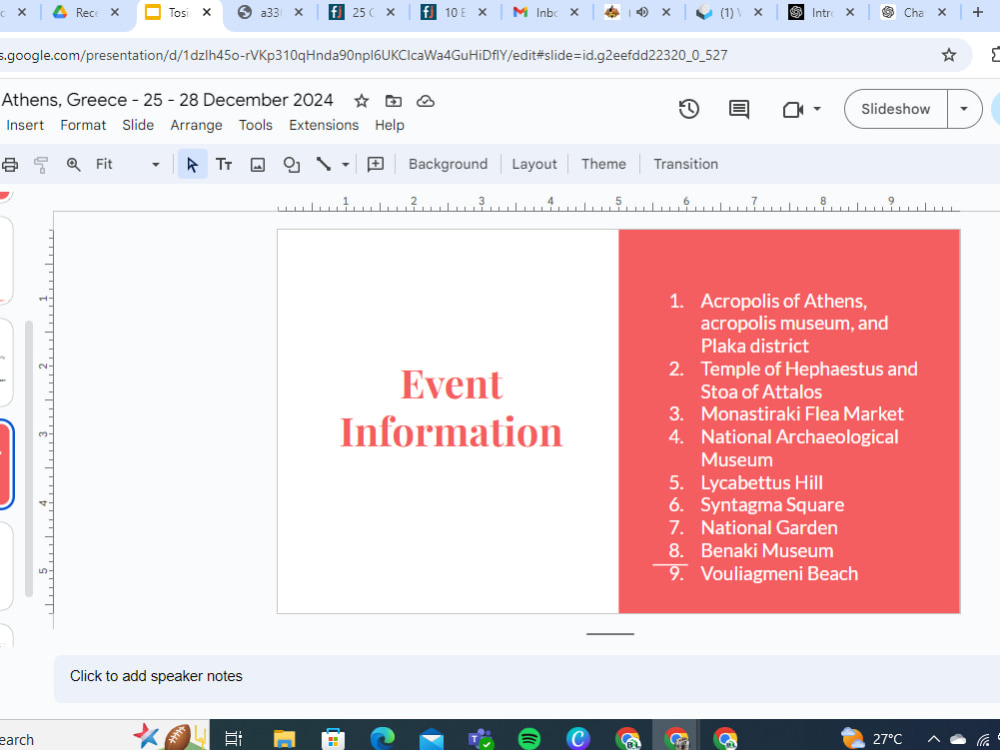Open File Explorer from taskbar

click(284, 739)
